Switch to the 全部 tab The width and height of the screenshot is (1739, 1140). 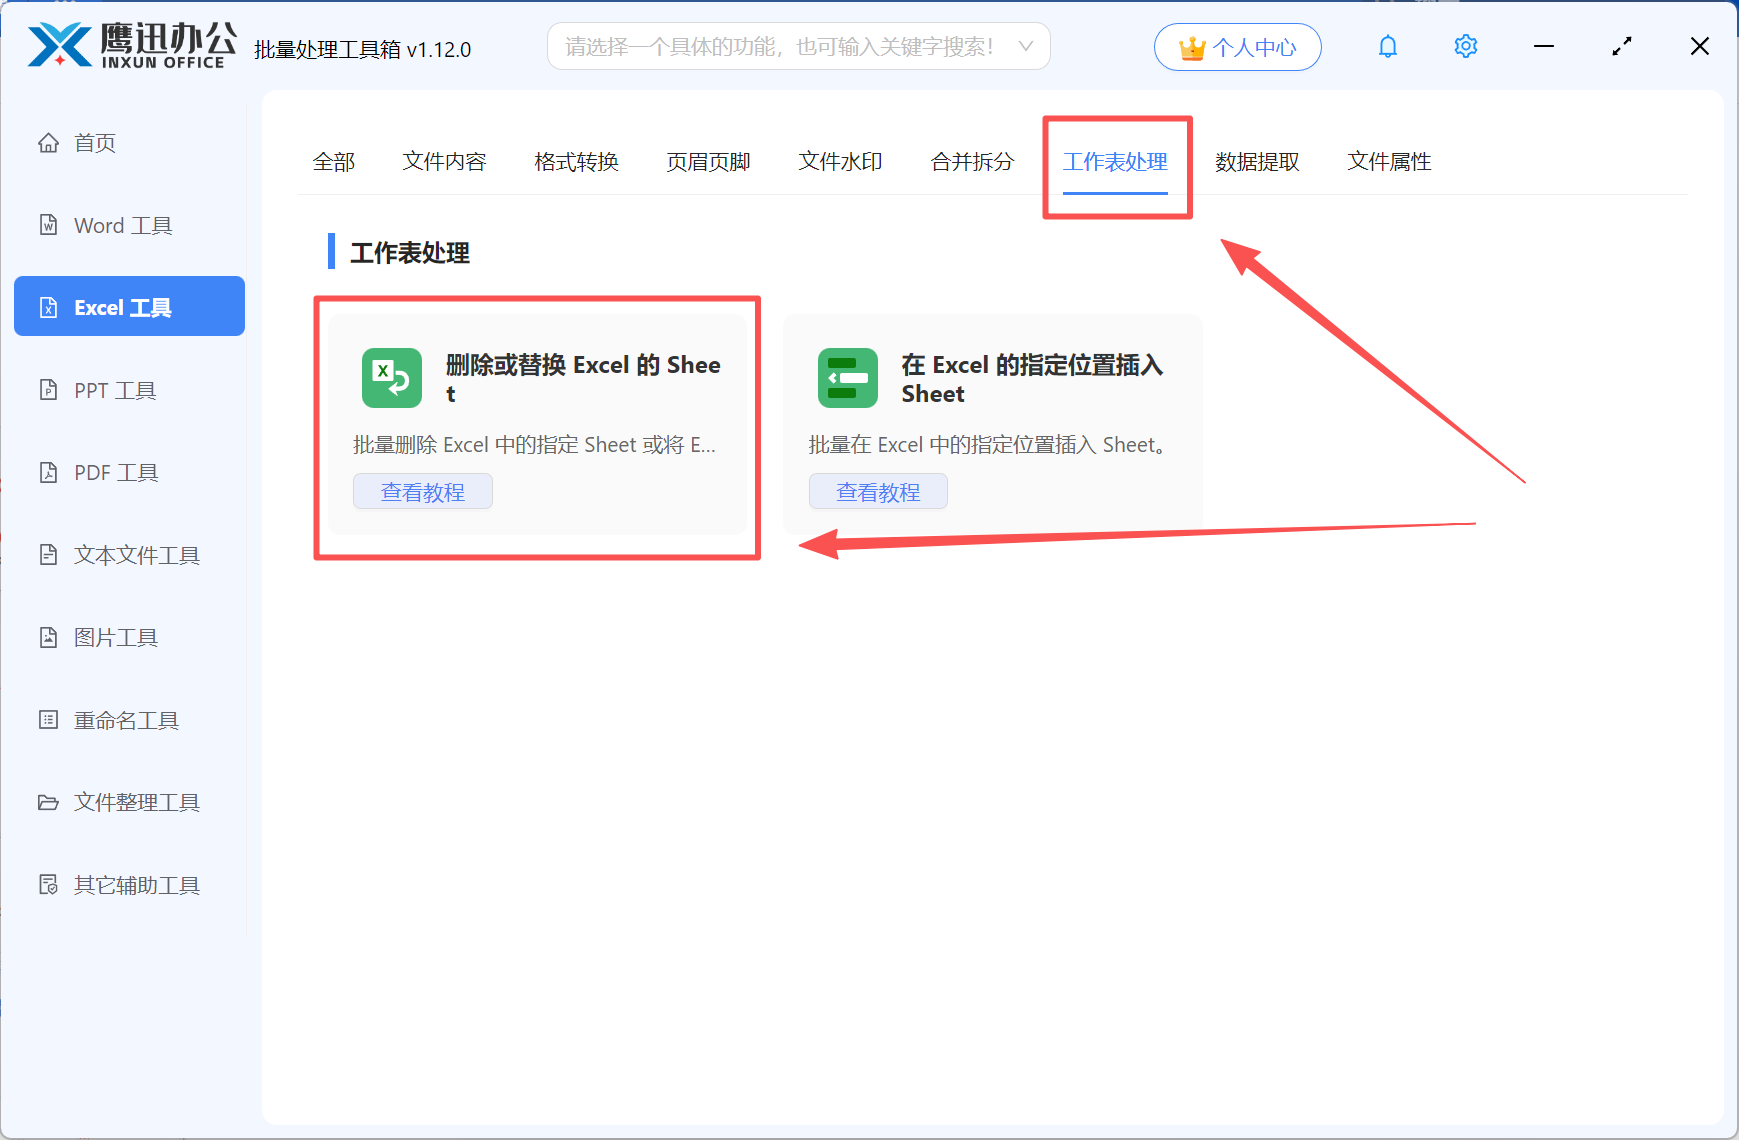pyautogui.click(x=334, y=161)
